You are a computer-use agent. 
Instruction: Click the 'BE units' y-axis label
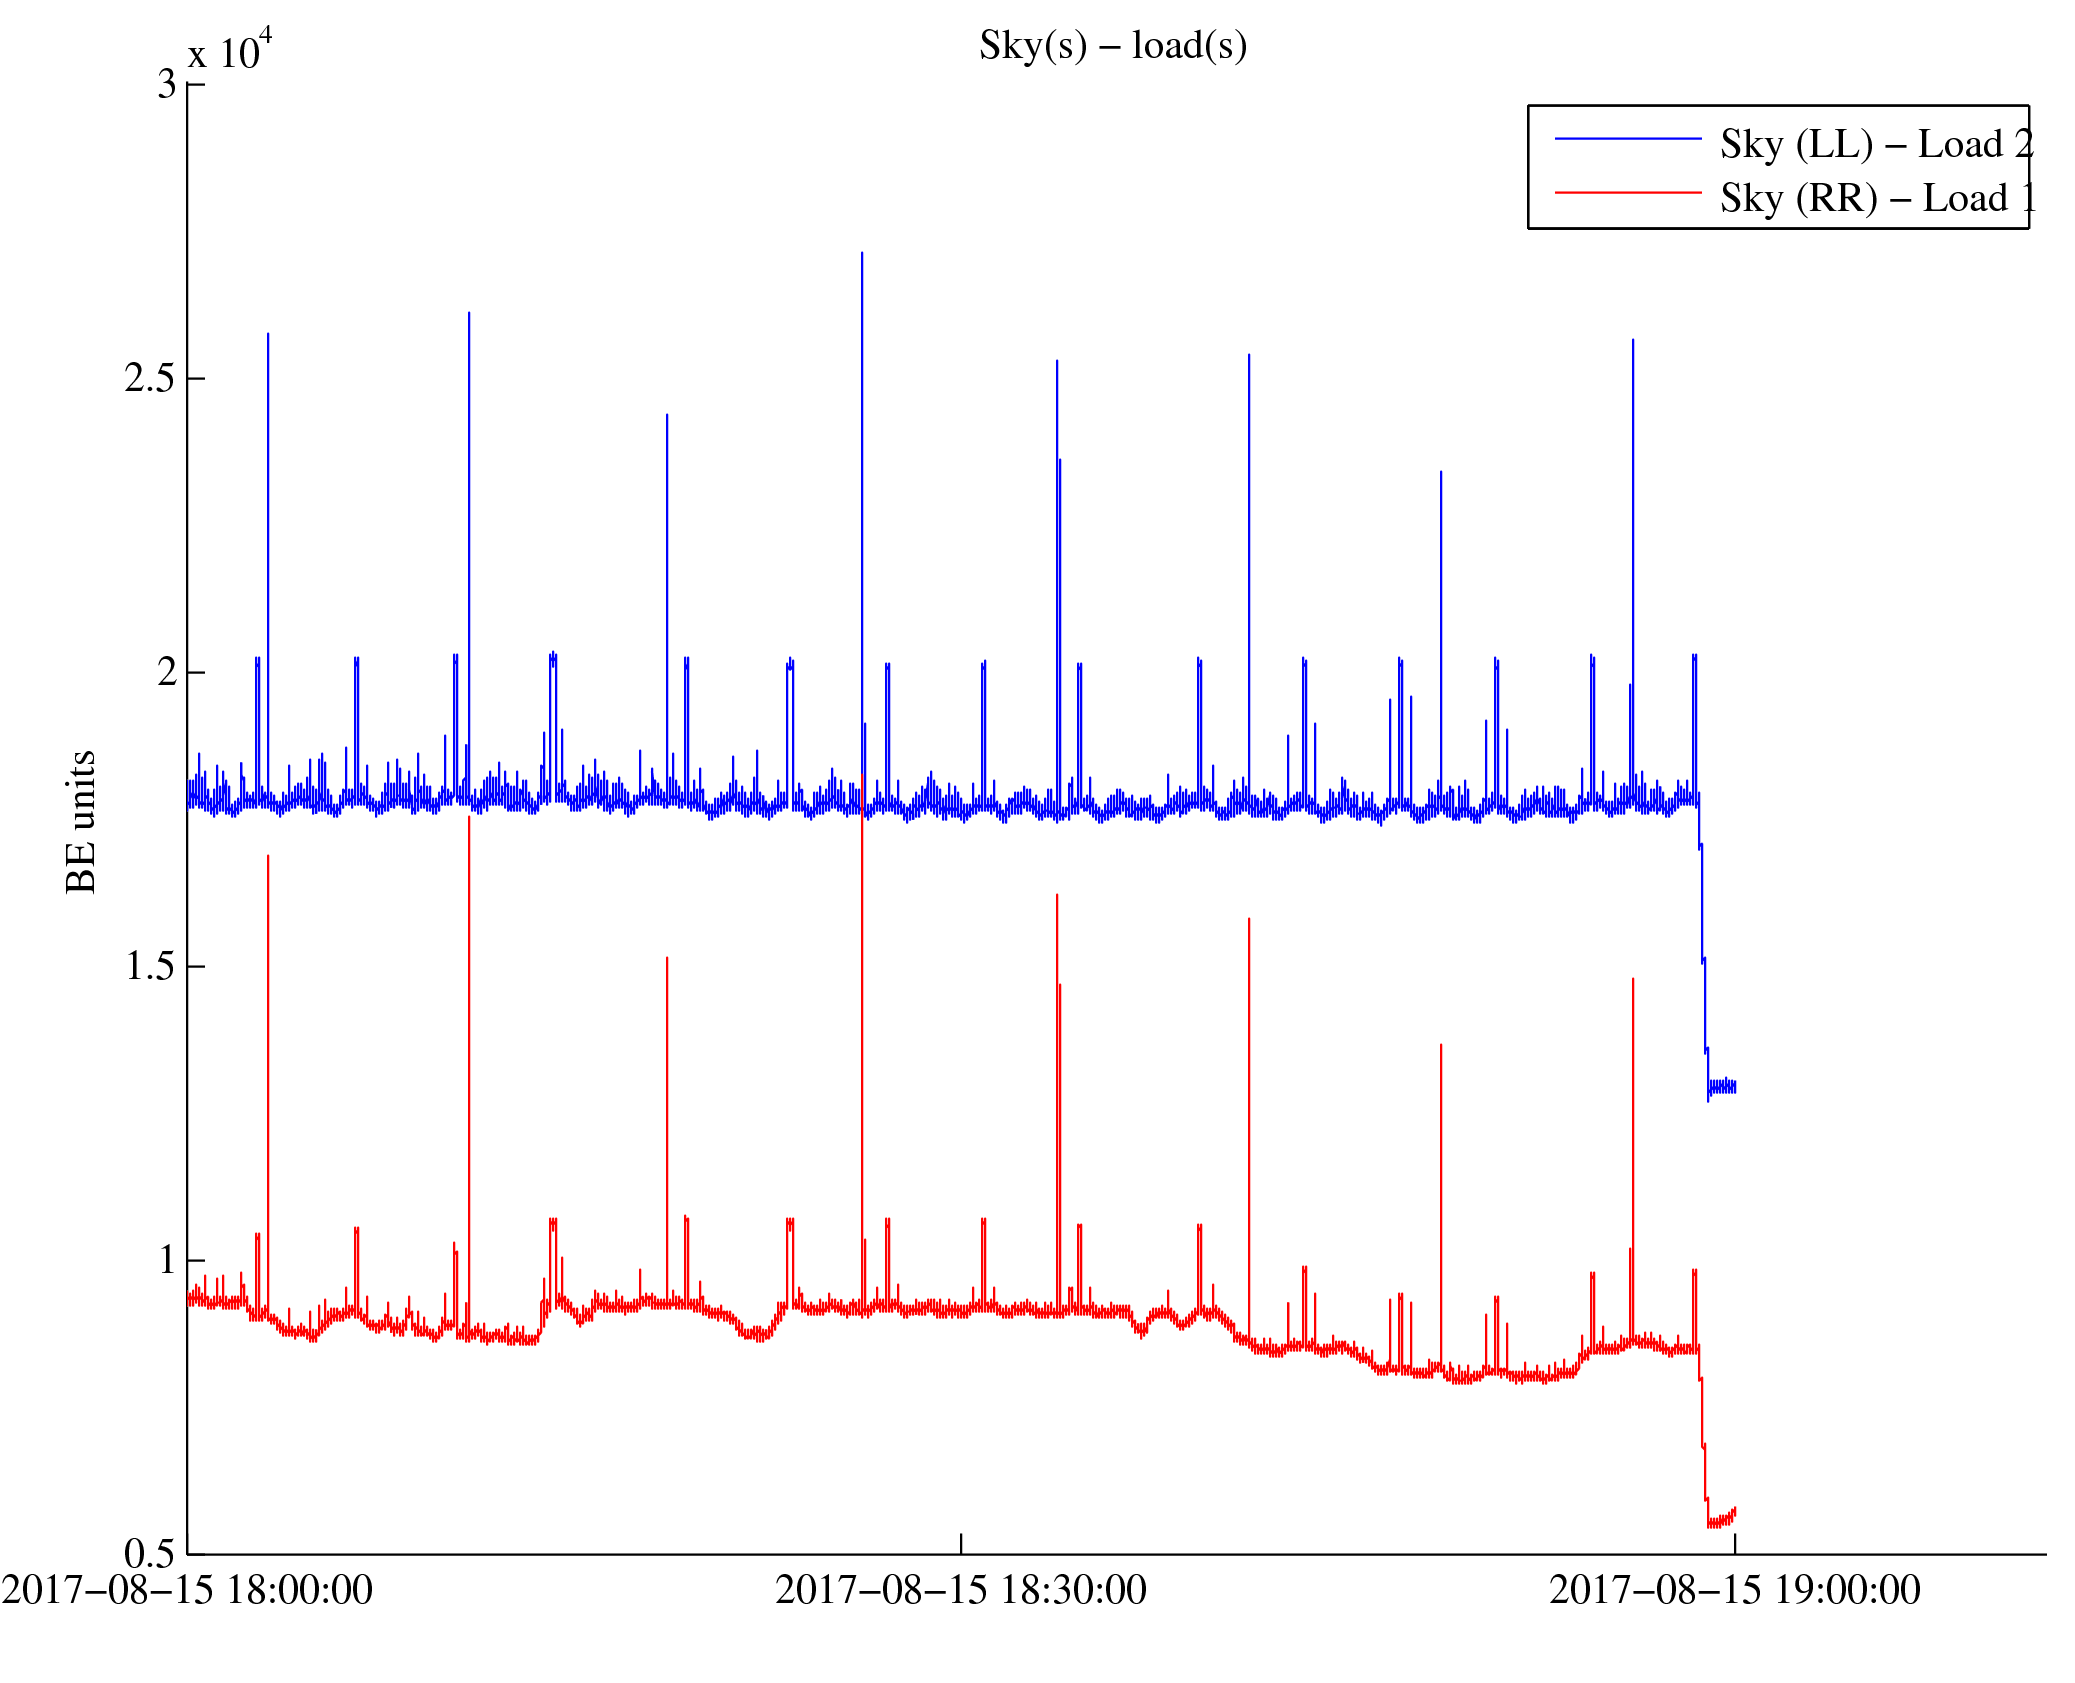pyautogui.click(x=81, y=821)
